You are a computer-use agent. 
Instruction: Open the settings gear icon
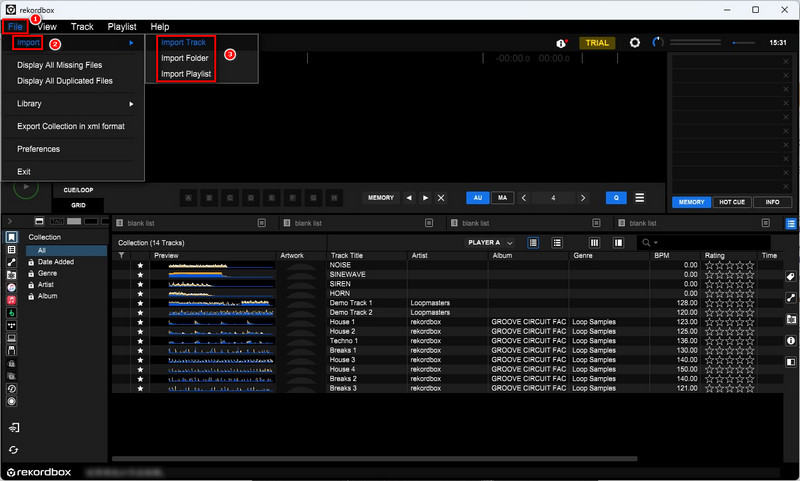[634, 43]
